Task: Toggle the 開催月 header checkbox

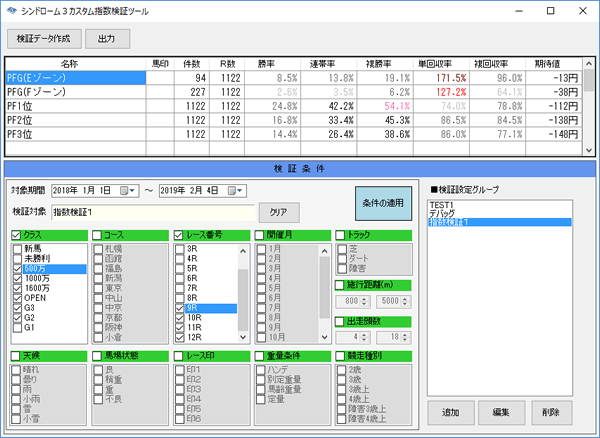Action: 259,235
